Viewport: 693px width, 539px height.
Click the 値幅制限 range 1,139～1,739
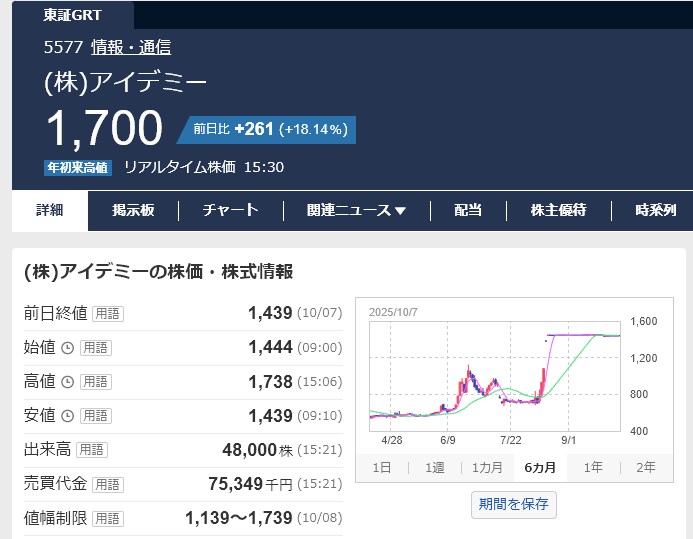click(x=239, y=518)
